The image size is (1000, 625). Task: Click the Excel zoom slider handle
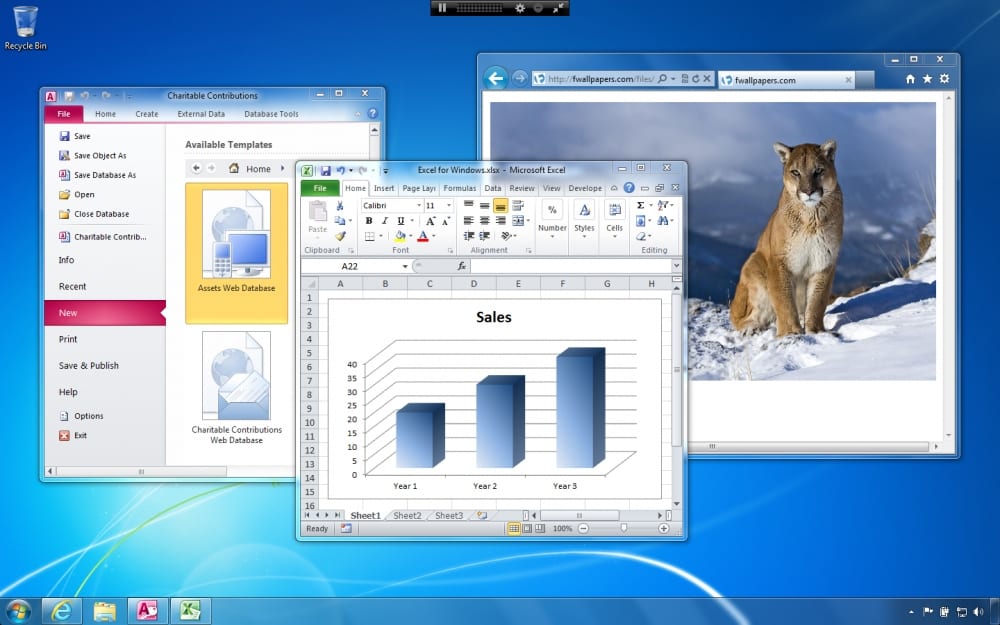coord(624,528)
